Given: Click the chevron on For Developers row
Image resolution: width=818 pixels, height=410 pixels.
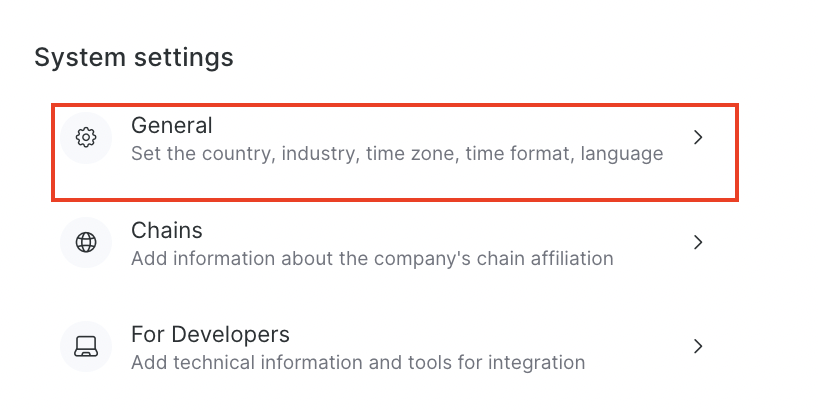Looking at the screenshot, I should click(699, 346).
